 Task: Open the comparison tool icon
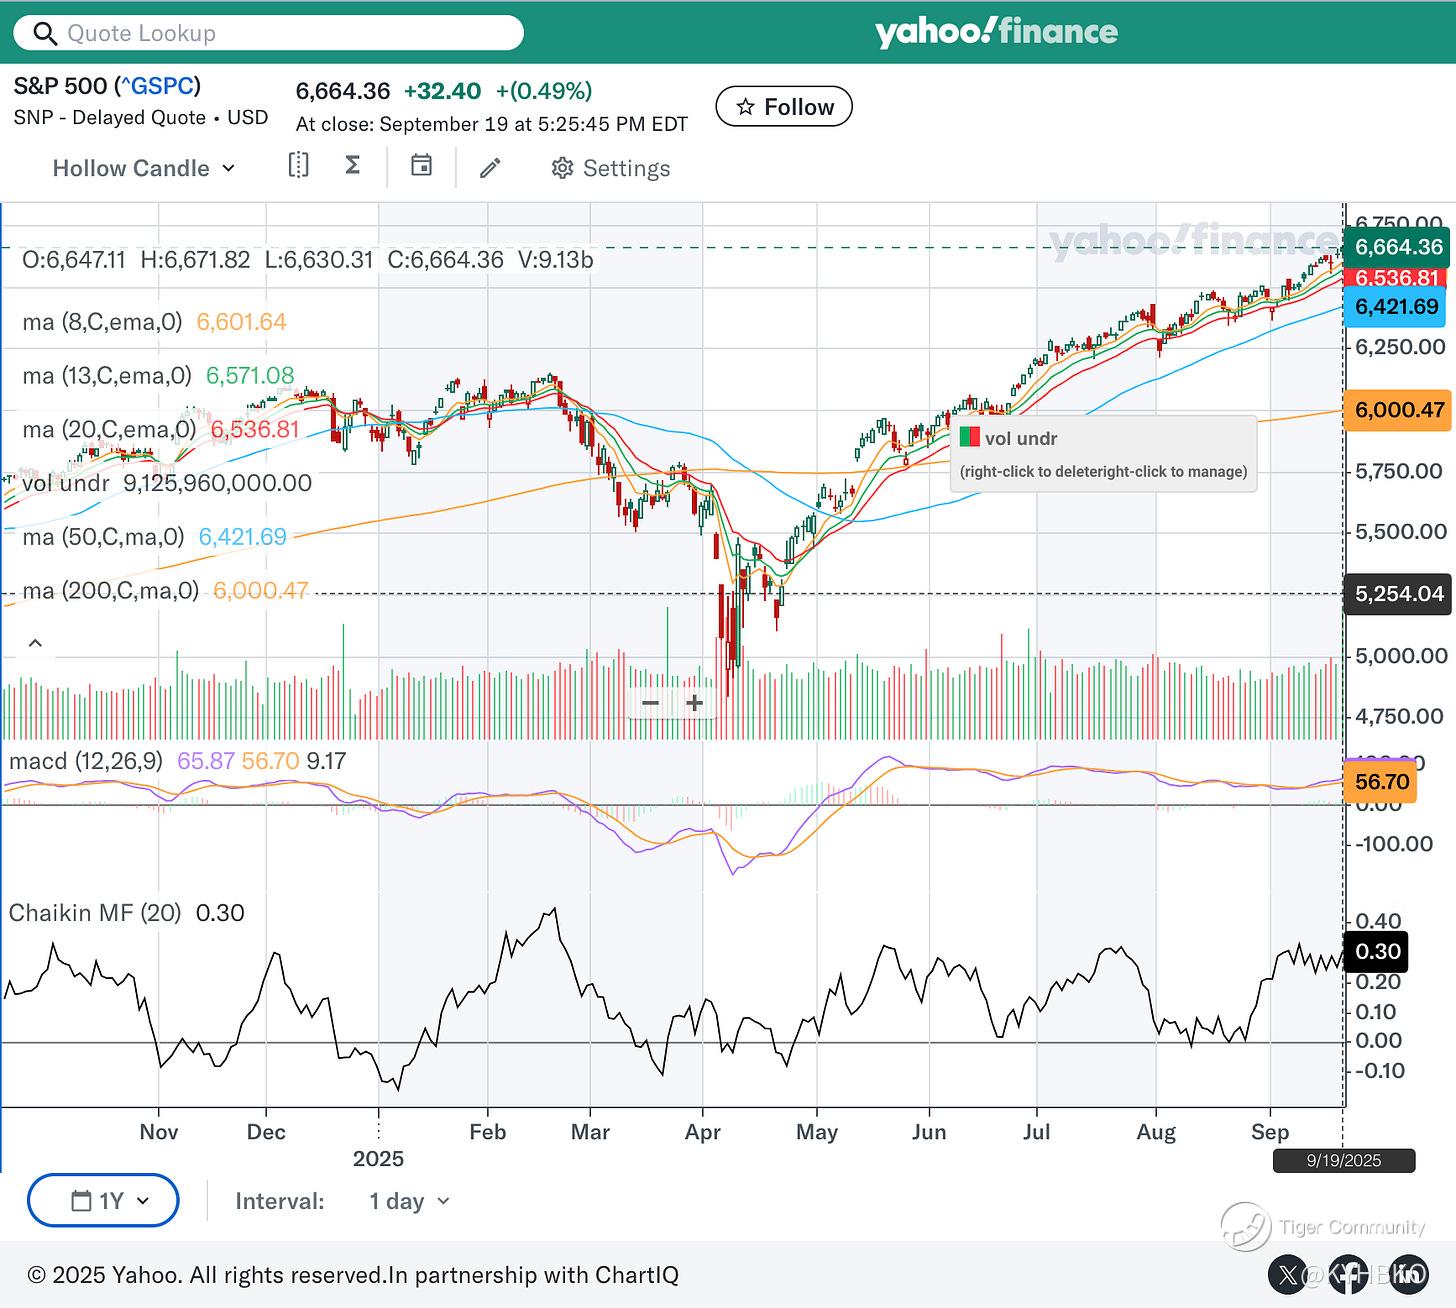pyautogui.click(x=298, y=166)
